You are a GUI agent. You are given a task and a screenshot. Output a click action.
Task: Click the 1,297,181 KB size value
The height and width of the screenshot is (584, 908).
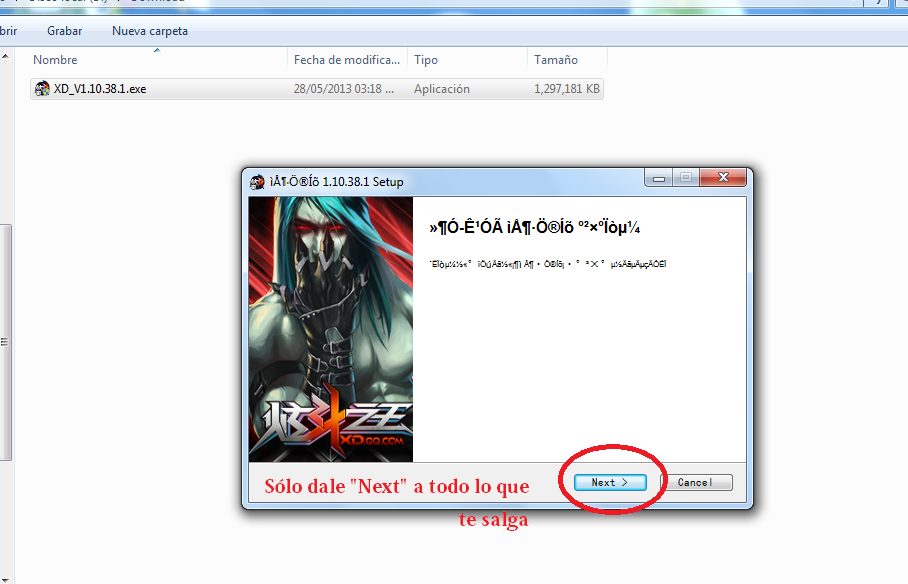(566, 89)
